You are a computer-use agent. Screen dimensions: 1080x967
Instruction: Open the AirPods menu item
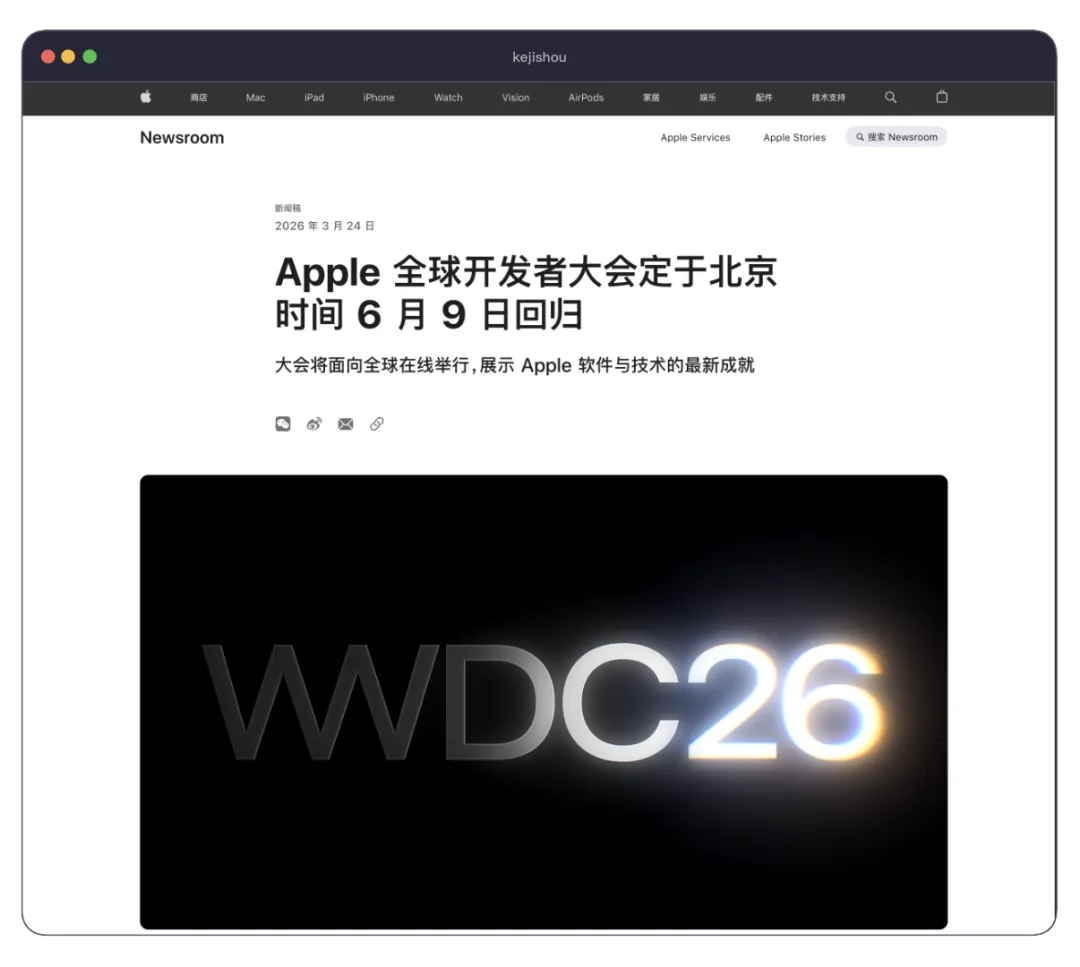[x=586, y=98]
